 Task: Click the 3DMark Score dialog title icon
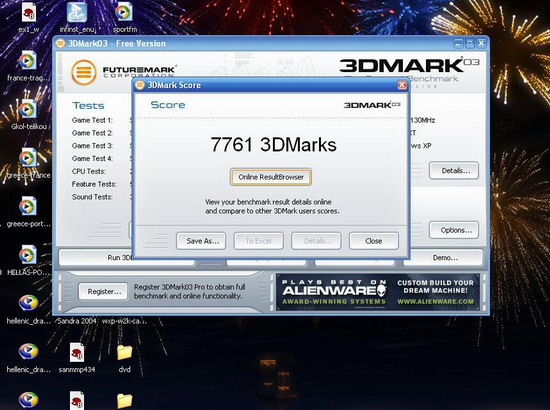140,85
